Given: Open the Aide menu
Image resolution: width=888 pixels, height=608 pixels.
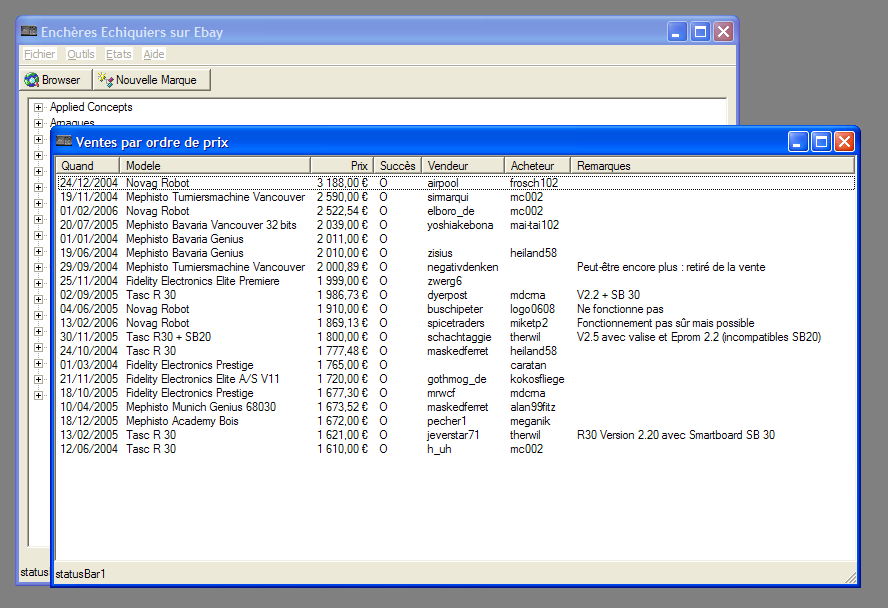Looking at the screenshot, I should tap(153, 54).
